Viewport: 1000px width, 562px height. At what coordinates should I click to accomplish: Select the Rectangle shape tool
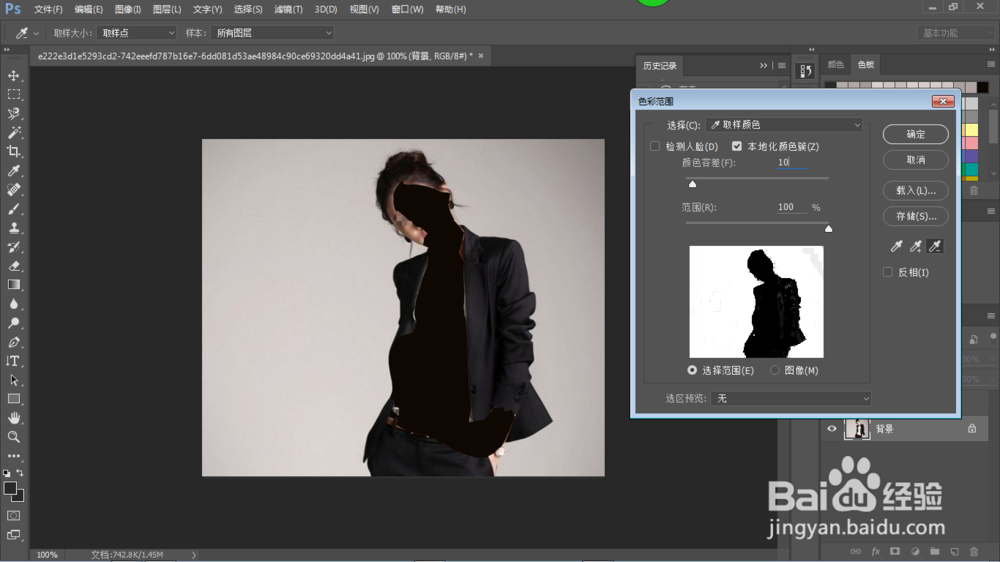13,399
